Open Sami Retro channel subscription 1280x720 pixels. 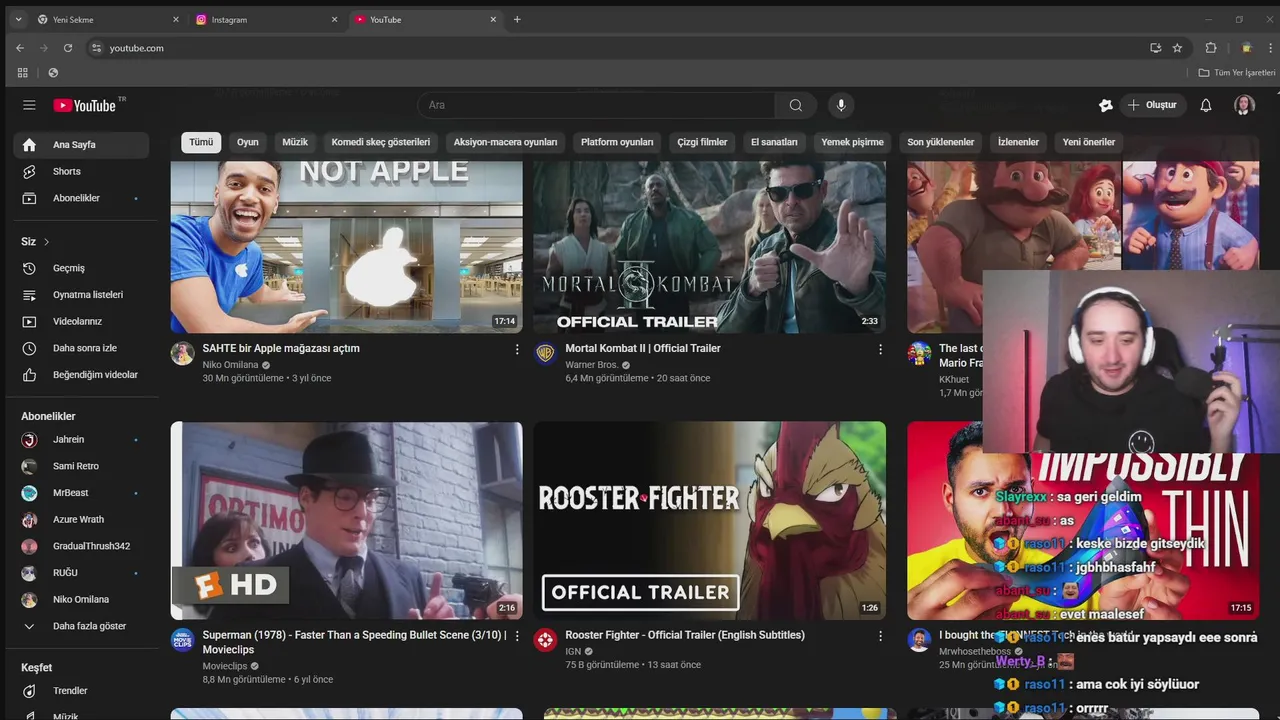[80, 466]
